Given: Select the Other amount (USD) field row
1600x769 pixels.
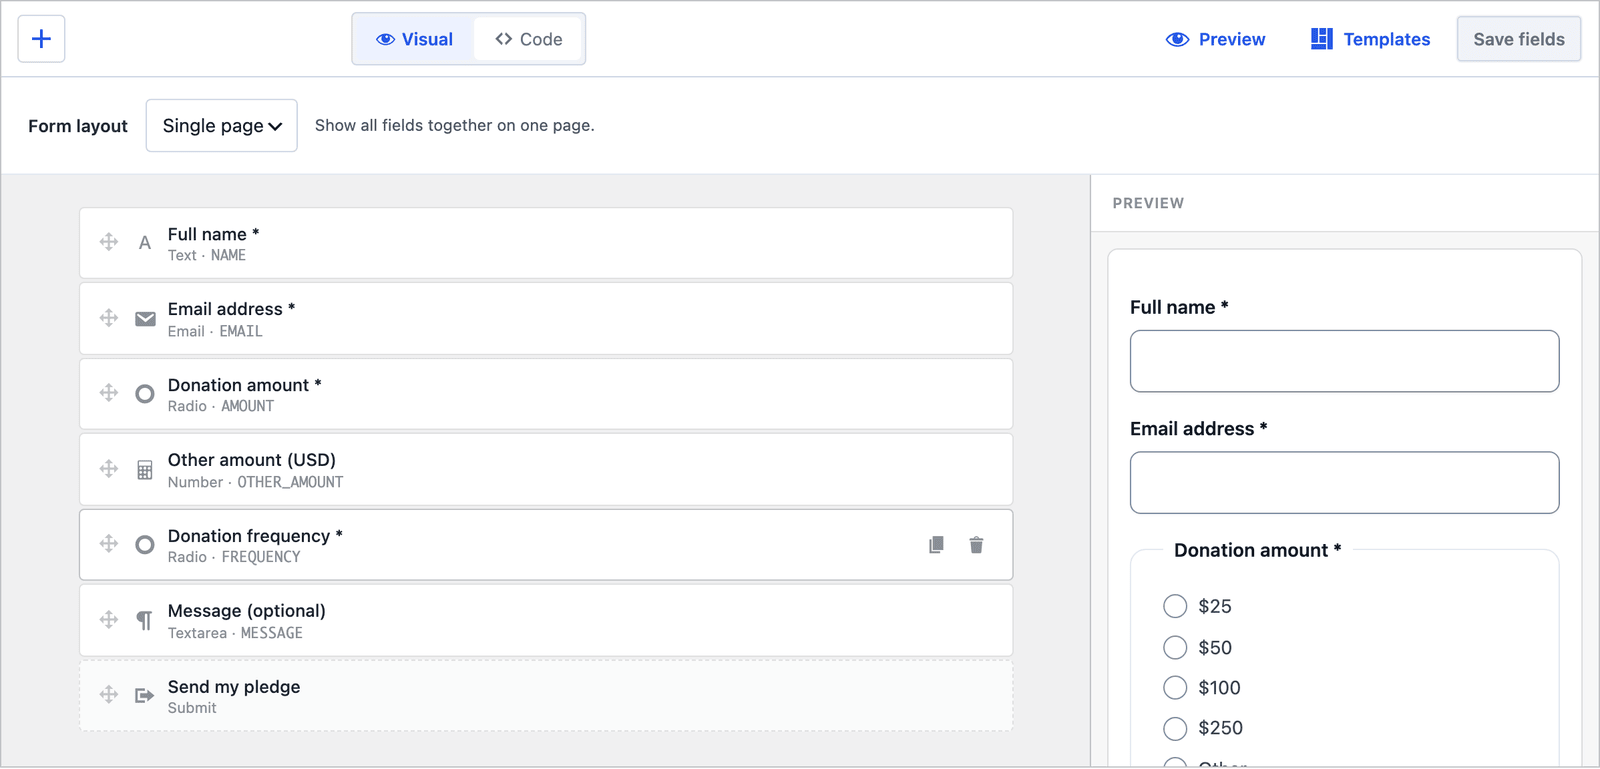Looking at the screenshot, I should pyautogui.click(x=546, y=470).
